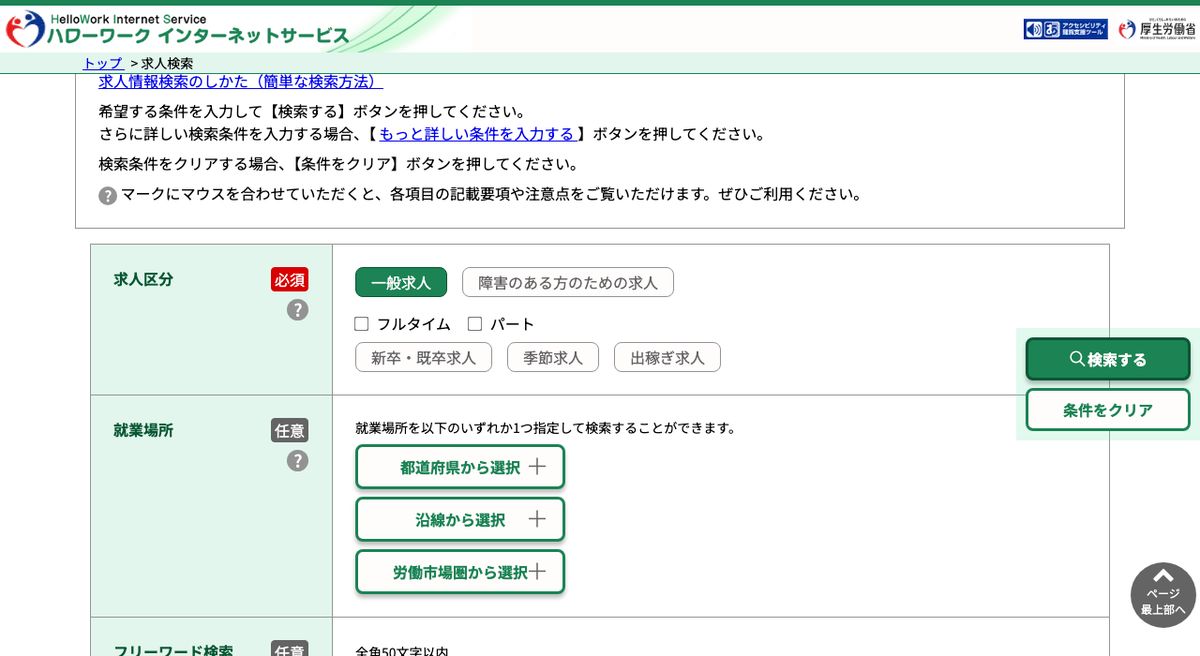
Task: Select 障害のある方のための求人 option
Action: coord(568,283)
